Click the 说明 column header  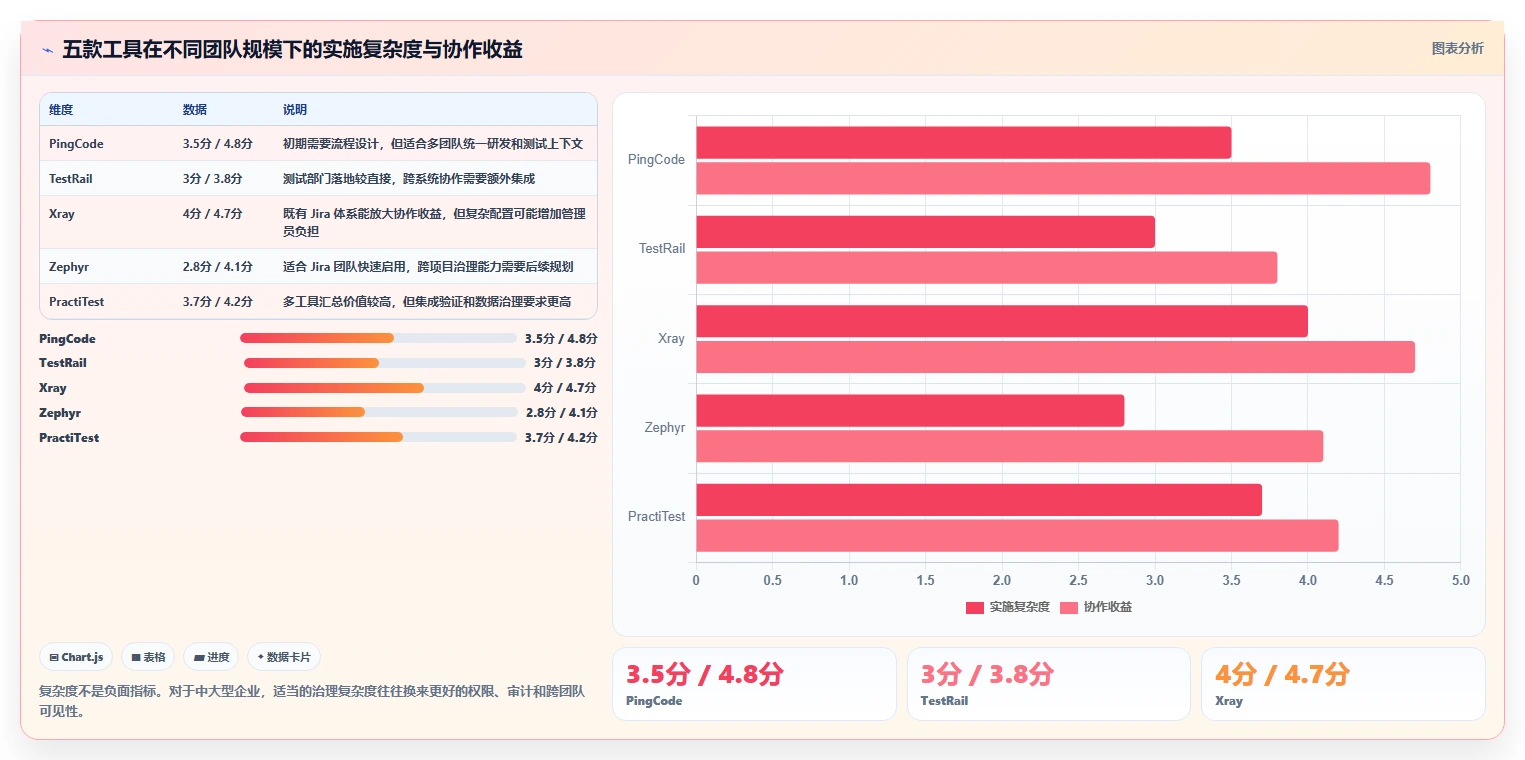pos(295,110)
